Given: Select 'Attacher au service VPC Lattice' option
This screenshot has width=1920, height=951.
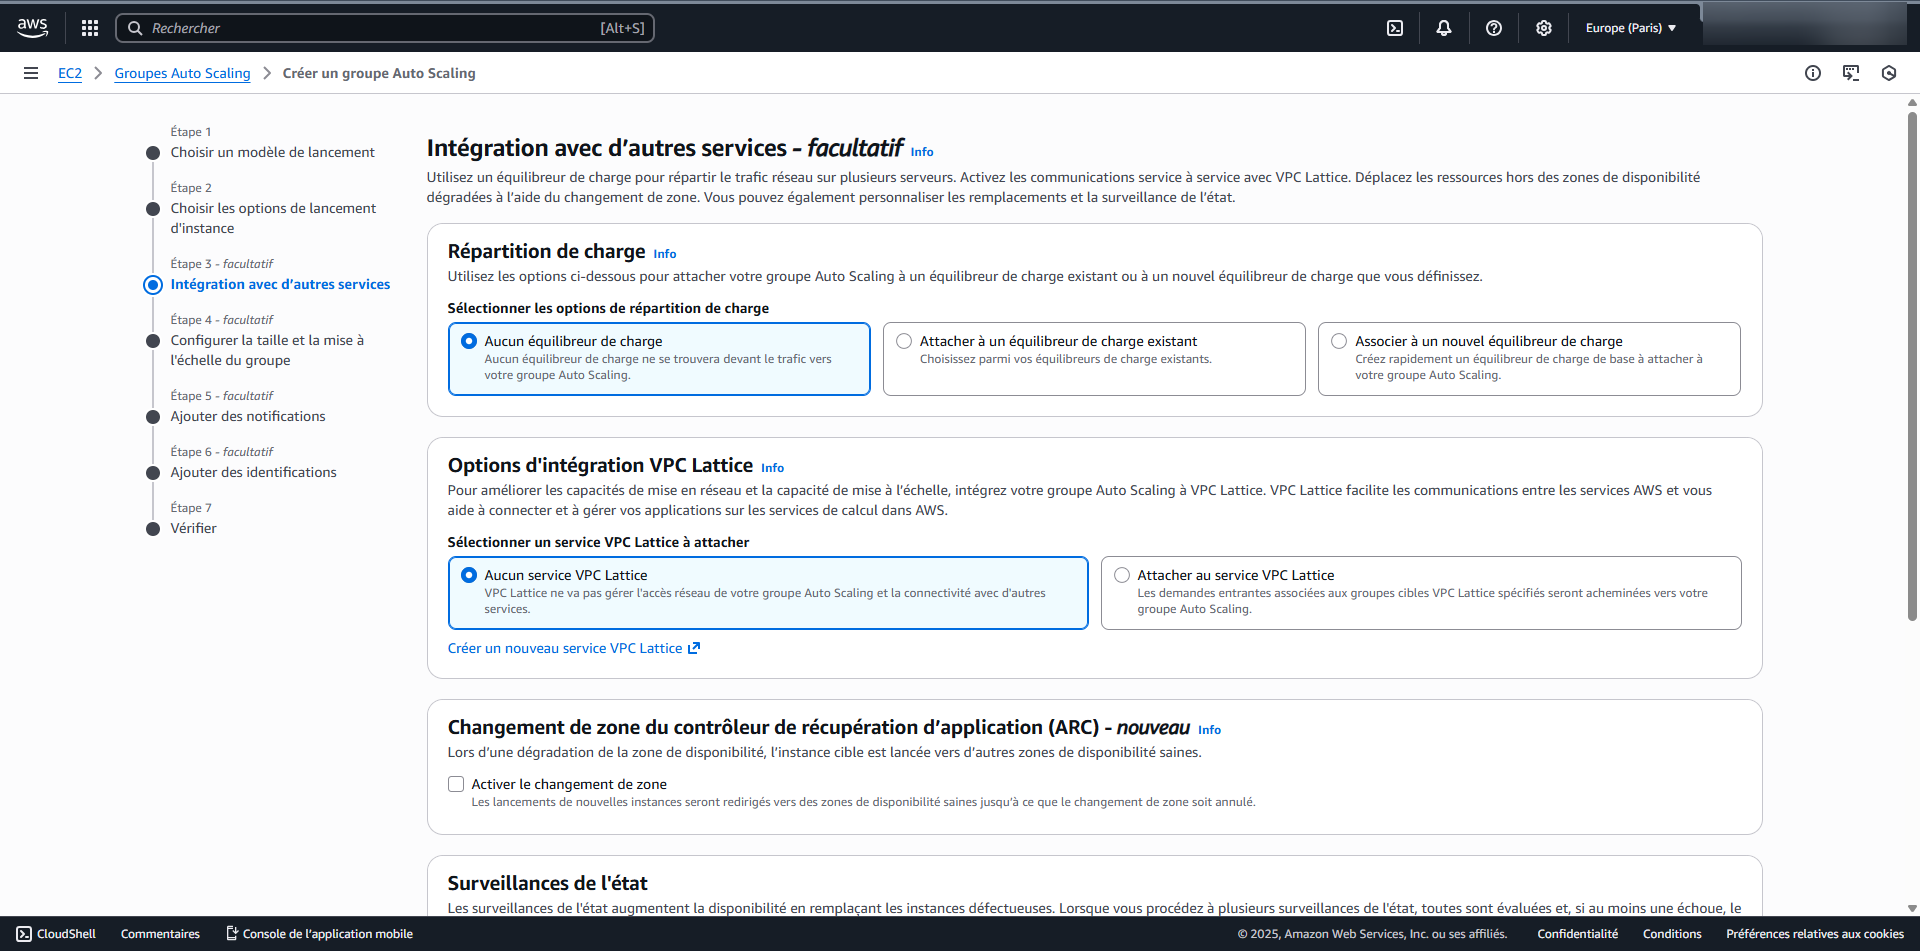Looking at the screenshot, I should 1122,575.
